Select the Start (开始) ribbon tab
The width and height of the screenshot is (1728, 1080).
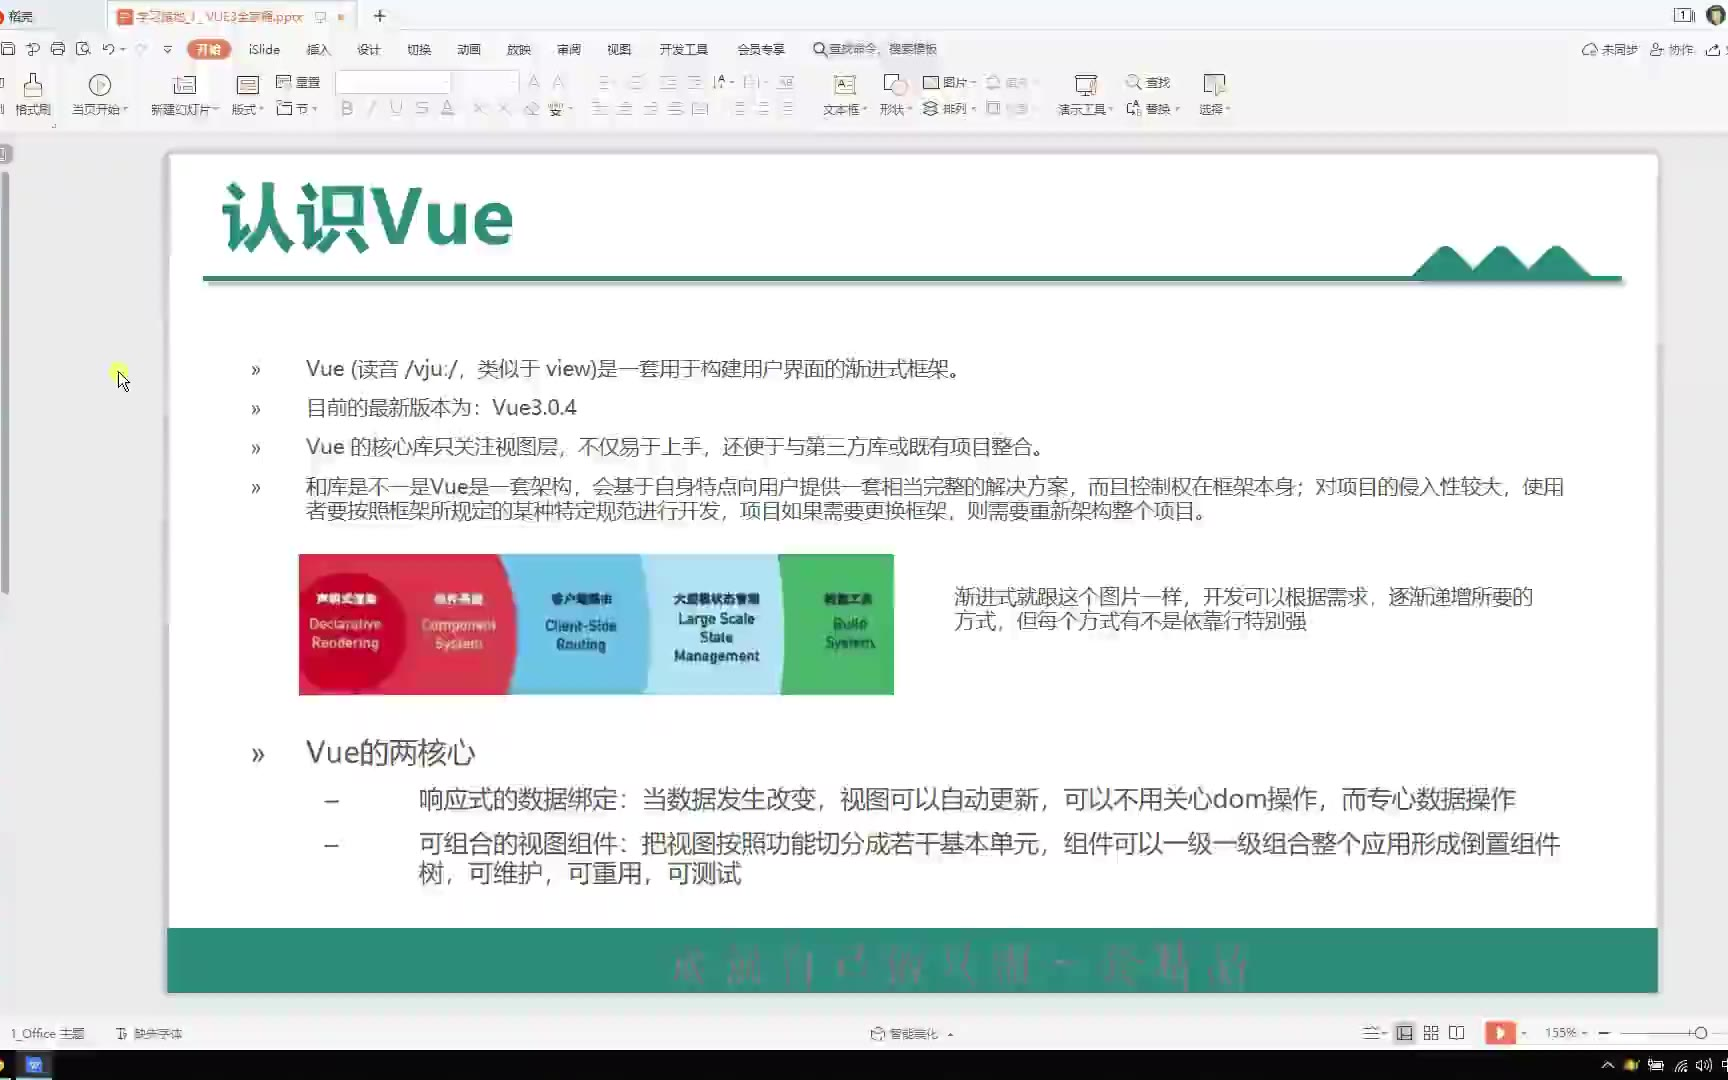click(x=209, y=49)
